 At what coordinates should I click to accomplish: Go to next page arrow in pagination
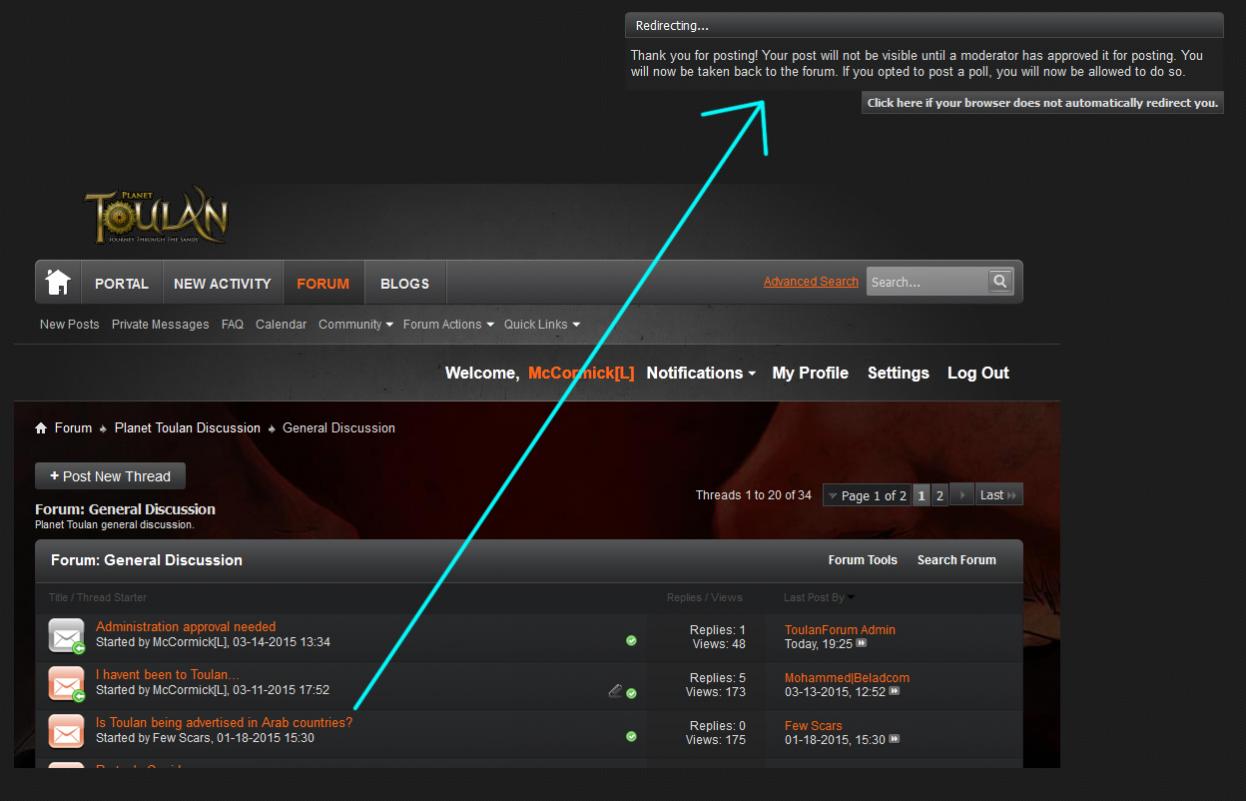pyautogui.click(x=962, y=495)
